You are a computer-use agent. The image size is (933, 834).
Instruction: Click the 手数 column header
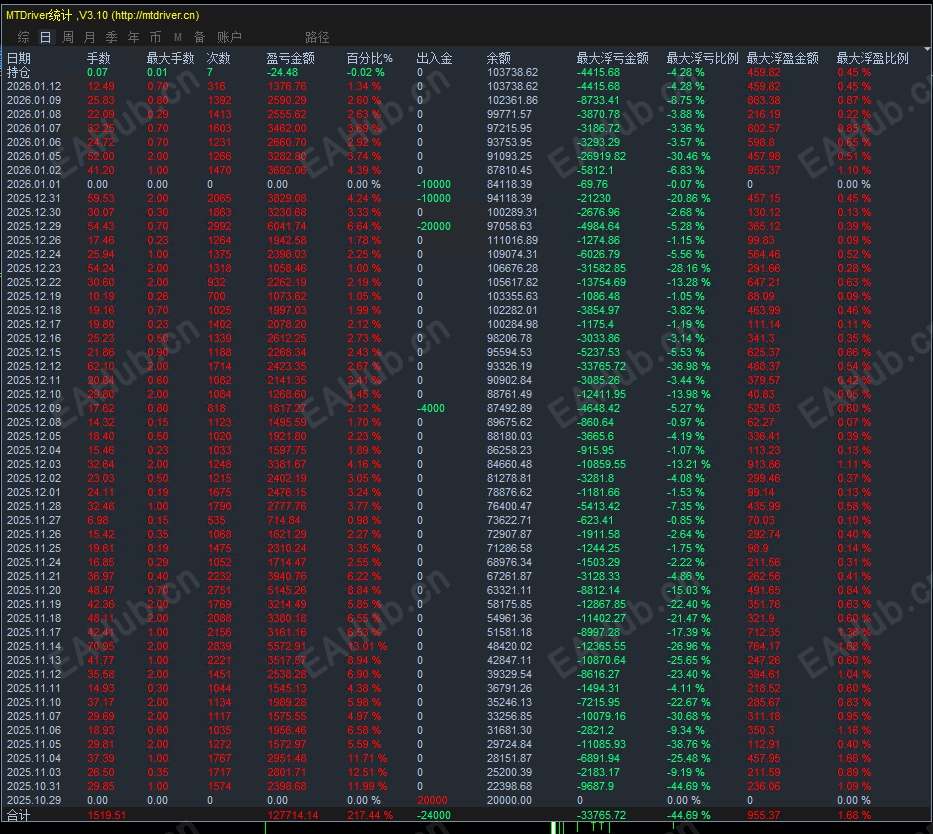point(99,58)
